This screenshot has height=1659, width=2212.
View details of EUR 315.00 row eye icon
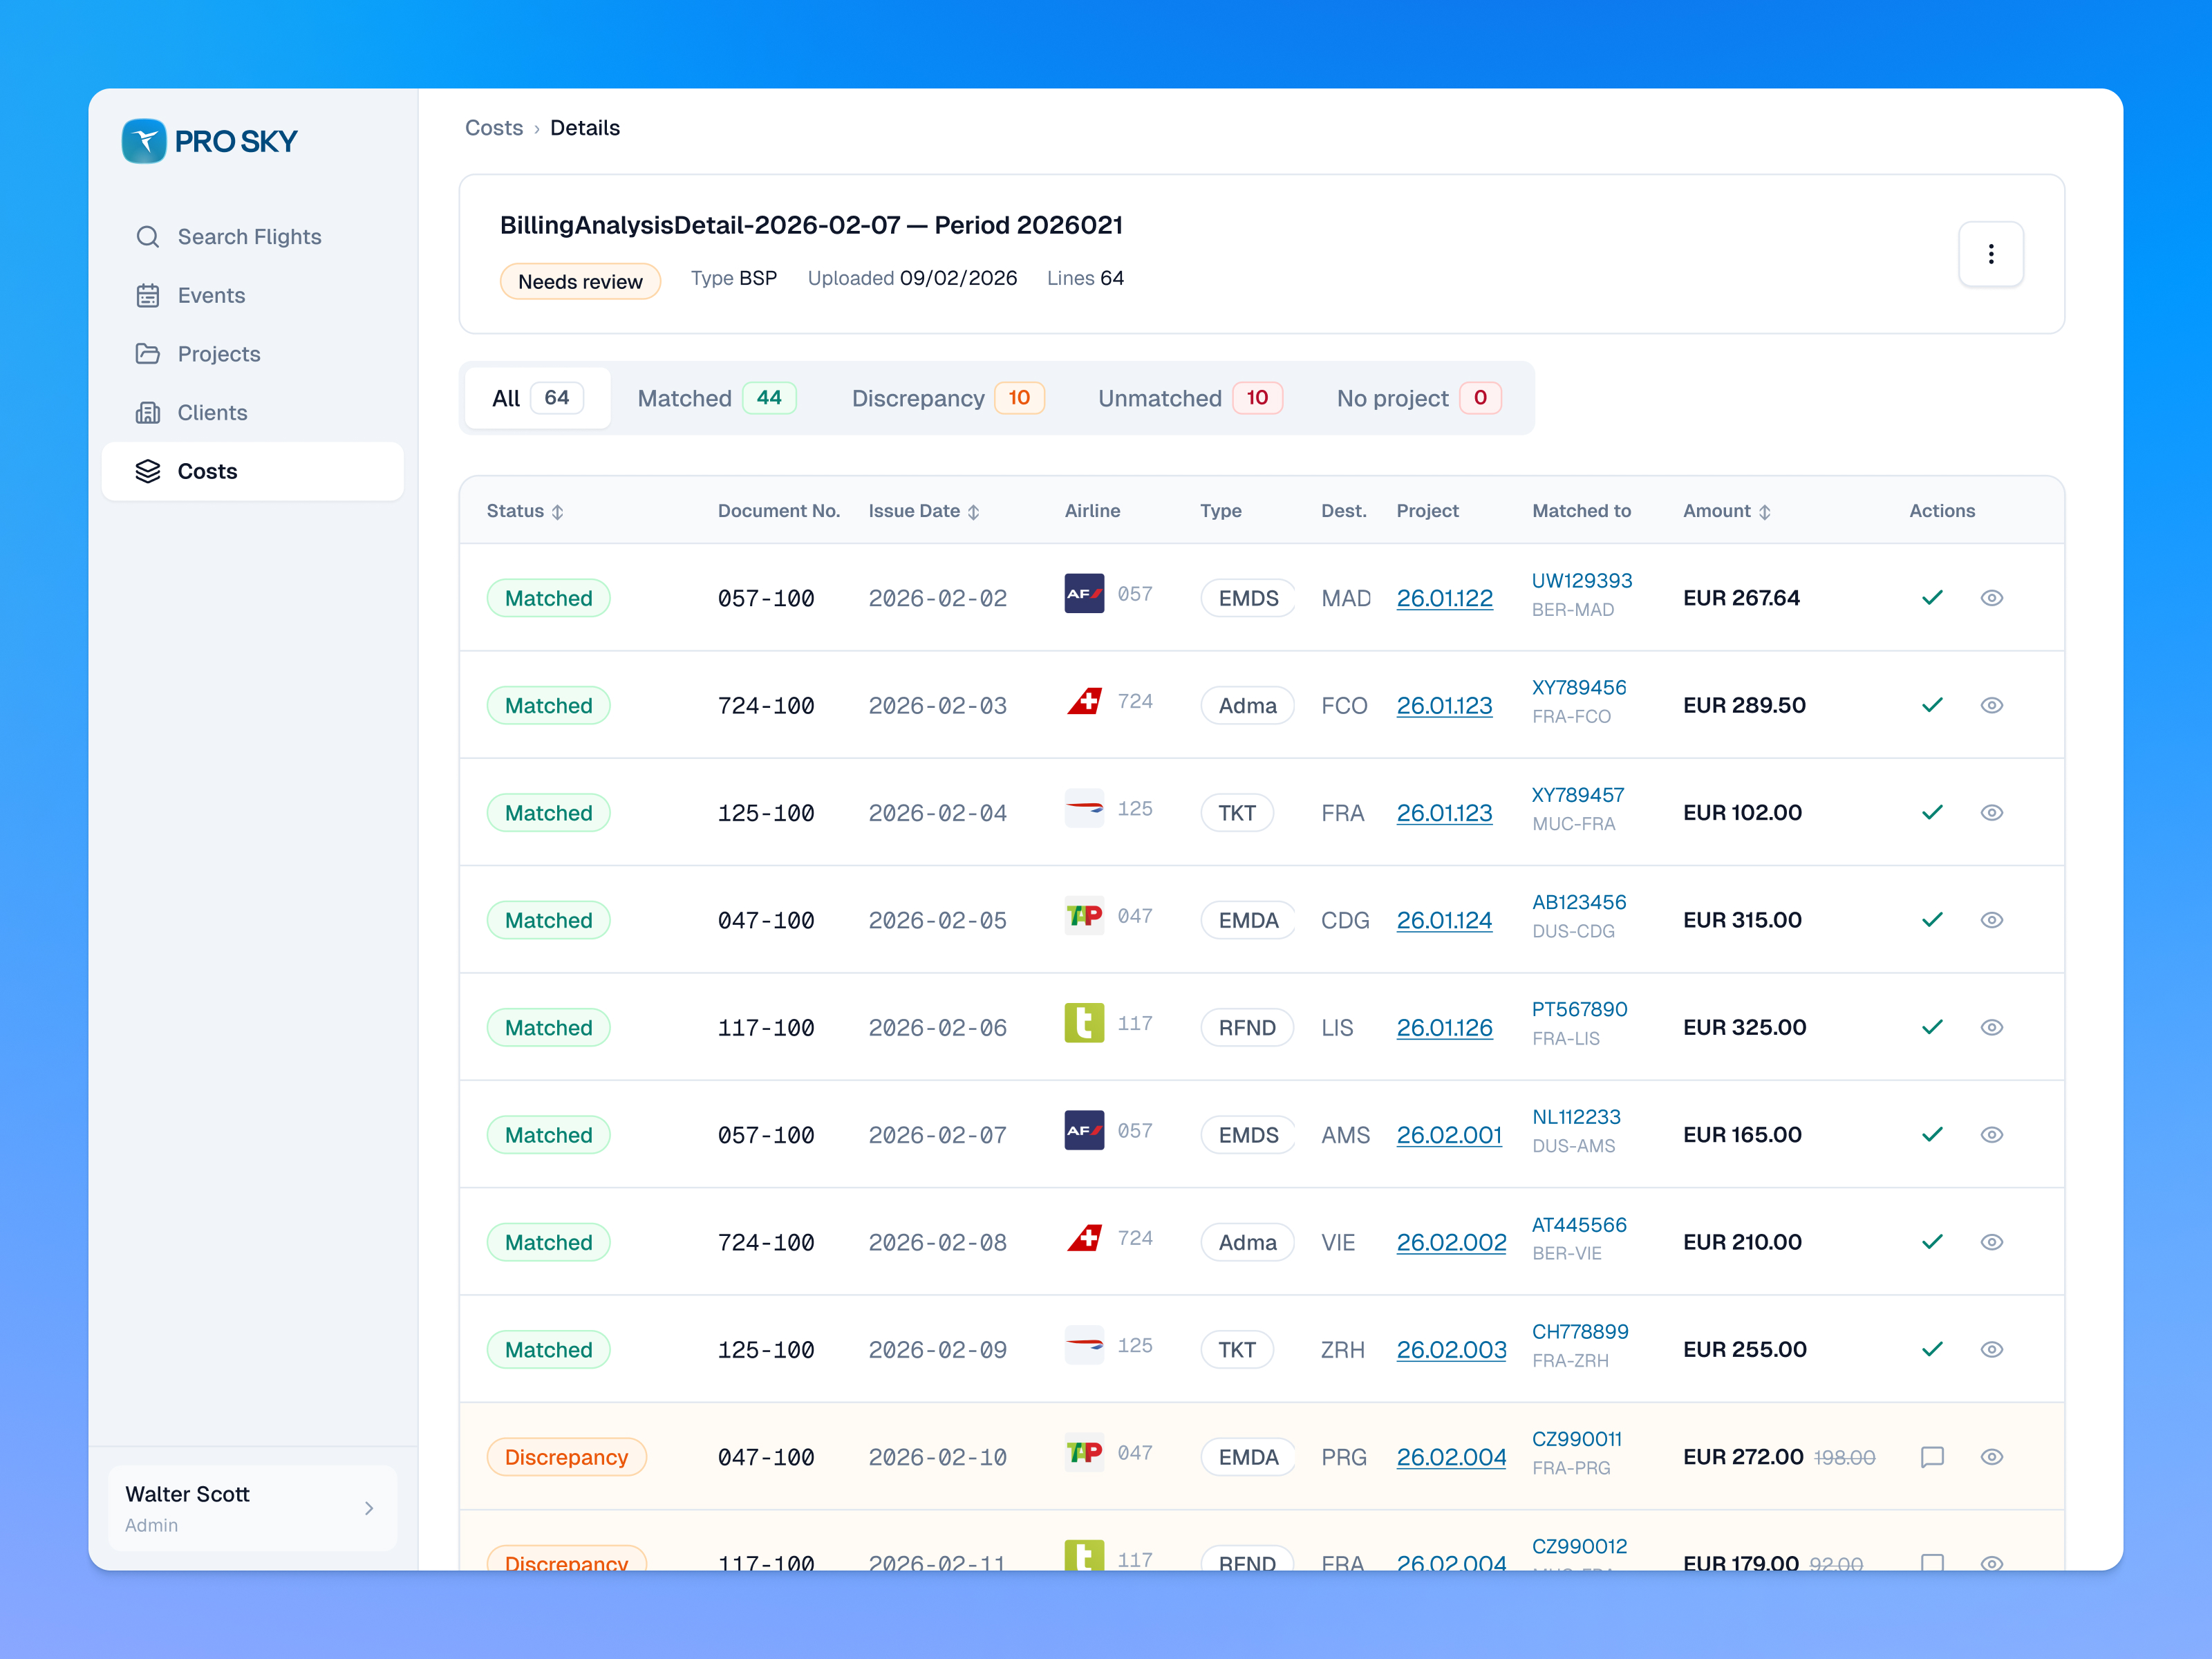coord(1991,920)
